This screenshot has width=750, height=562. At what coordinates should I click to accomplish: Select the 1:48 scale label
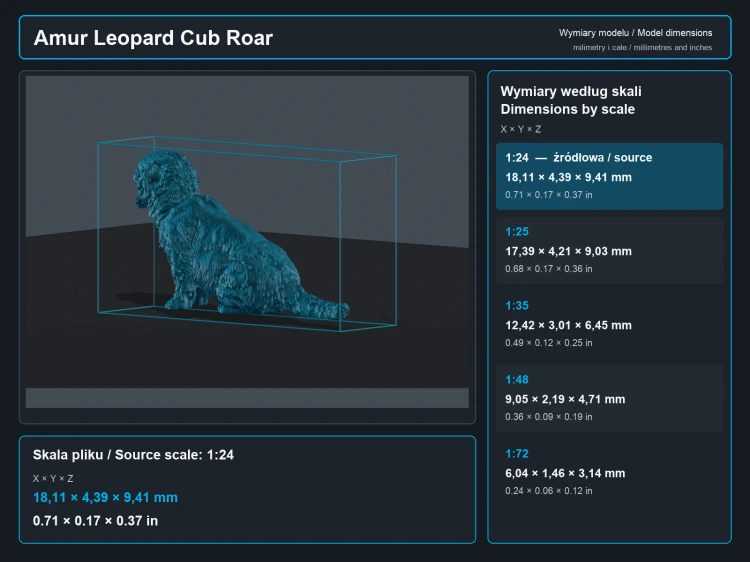pos(517,379)
